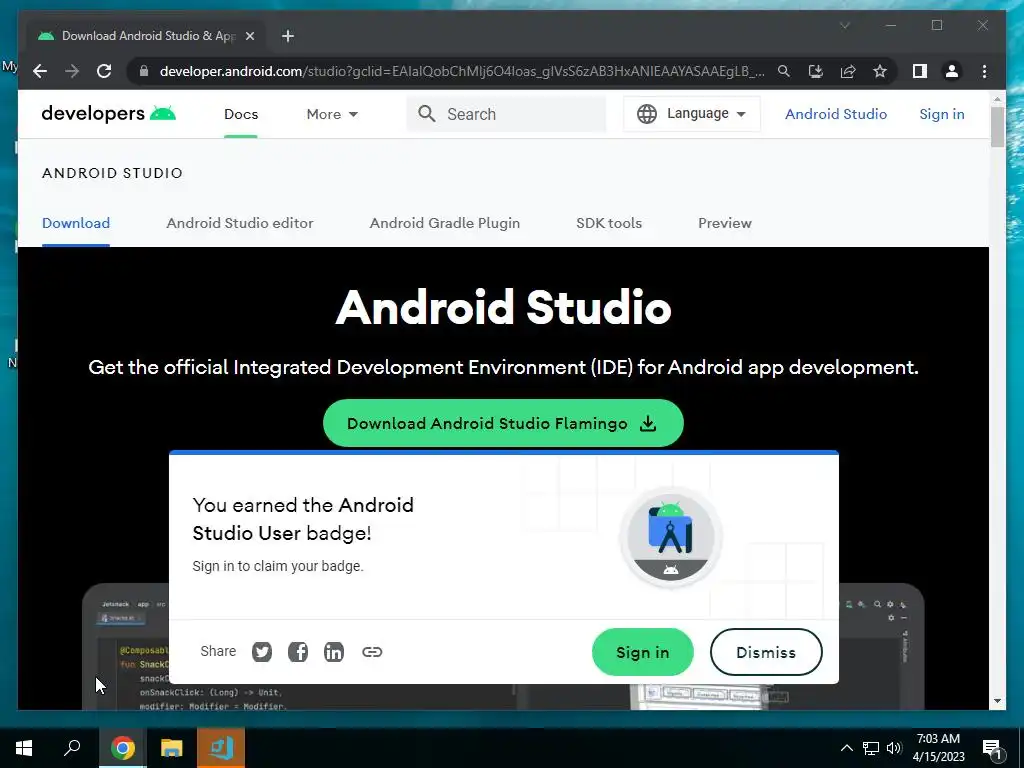Switch to Android Studio editor tab
The image size is (1024, 768).
point(240,223)
